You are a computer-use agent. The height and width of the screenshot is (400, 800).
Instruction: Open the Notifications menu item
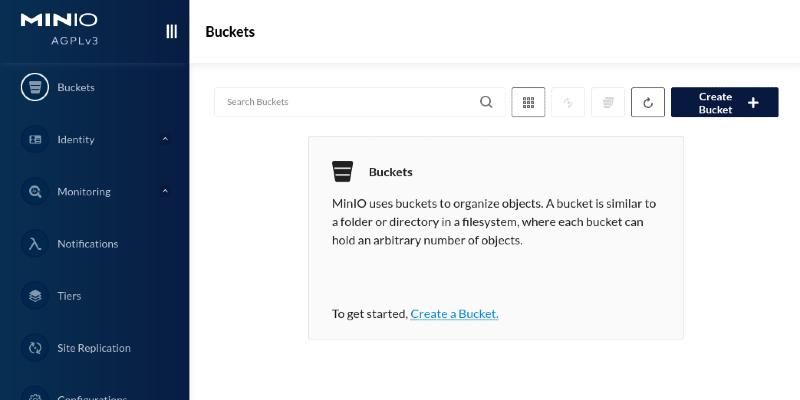pos(88,244)
